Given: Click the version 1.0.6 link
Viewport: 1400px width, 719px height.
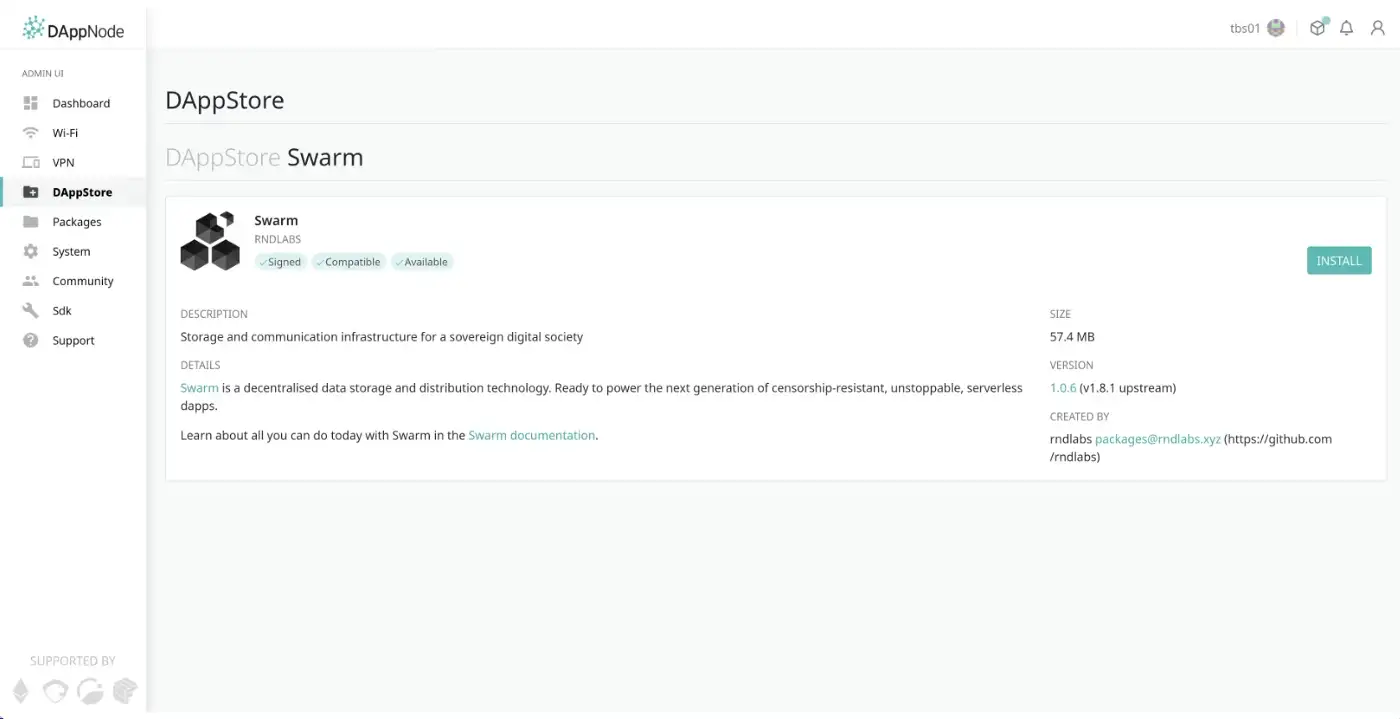Looking at the screenshot, I should click(1063, 388).
